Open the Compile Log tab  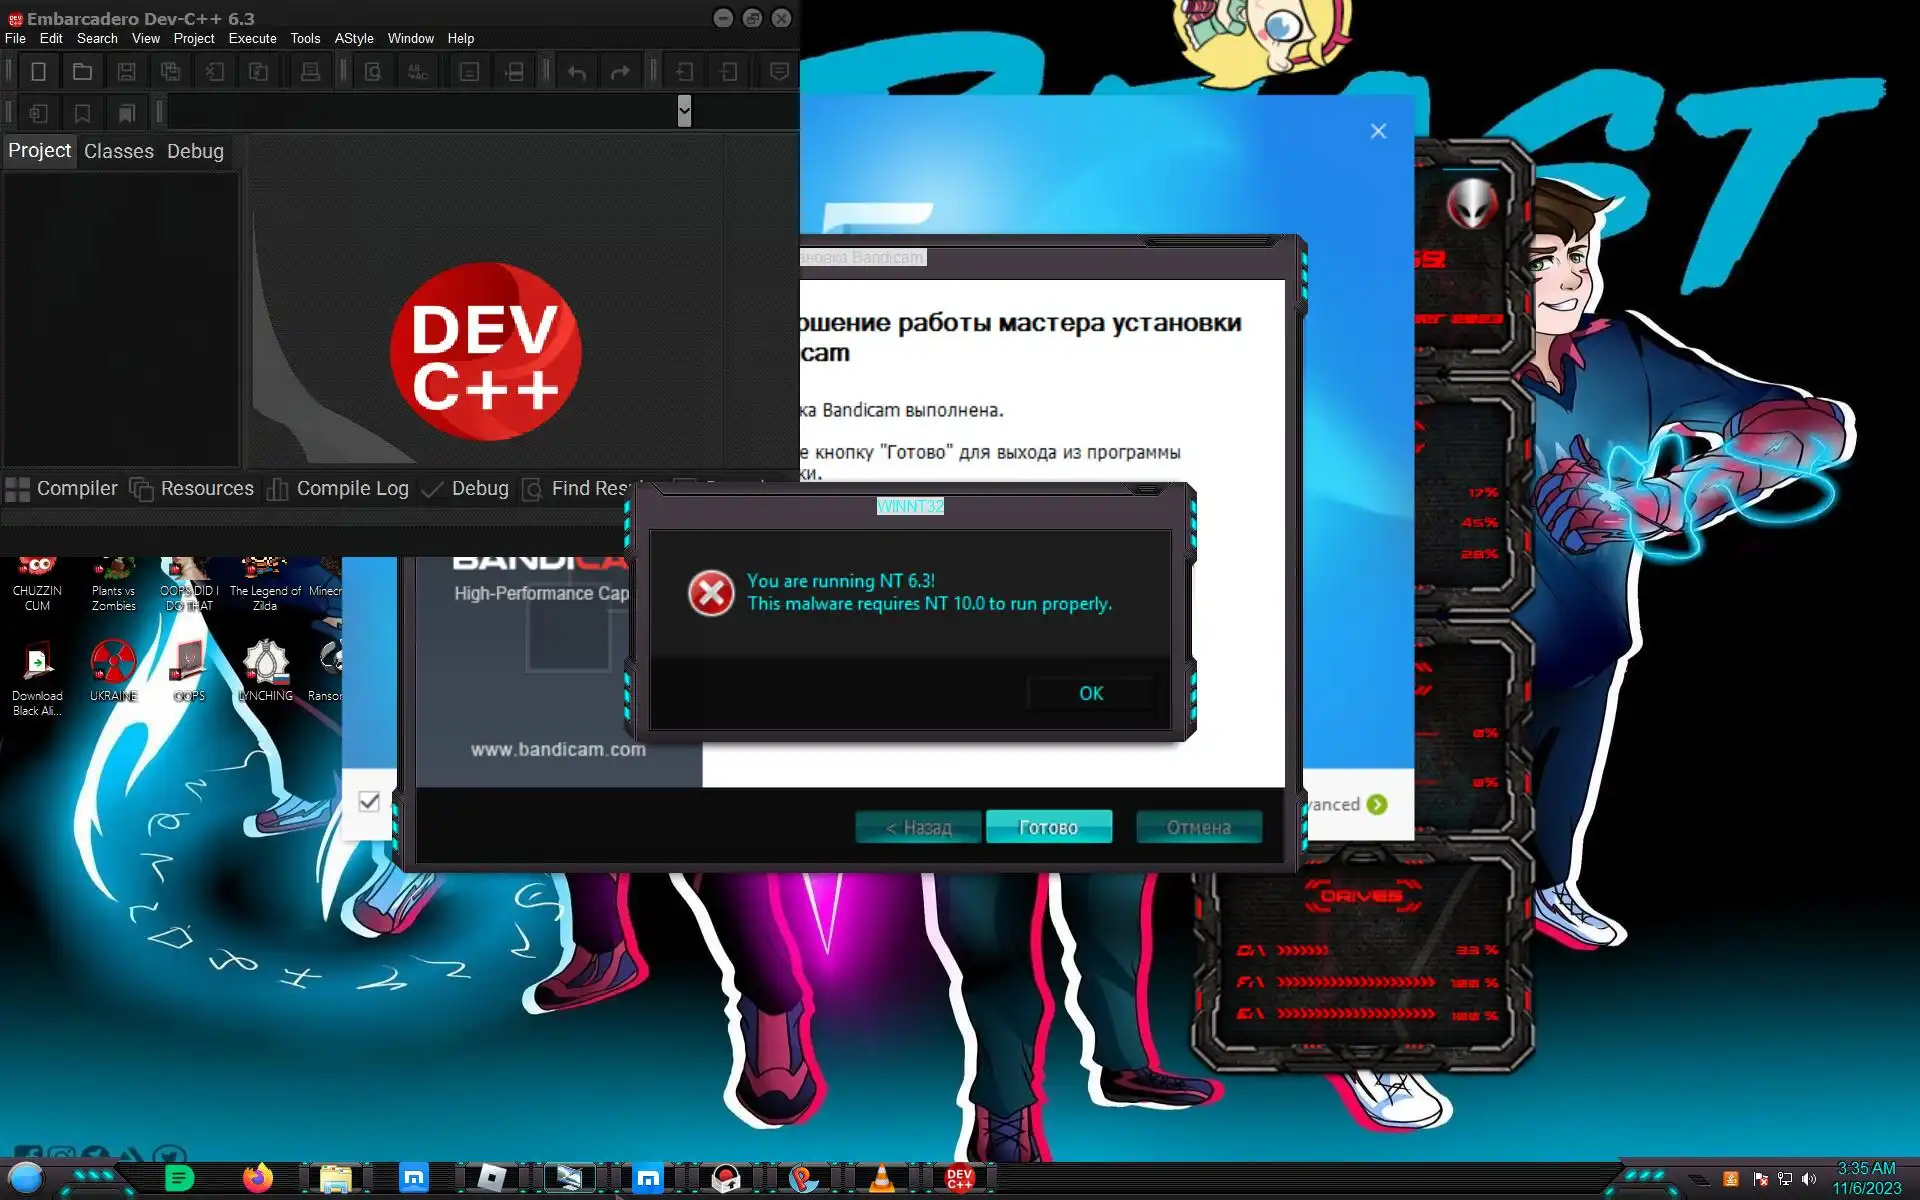coord(352,488)
